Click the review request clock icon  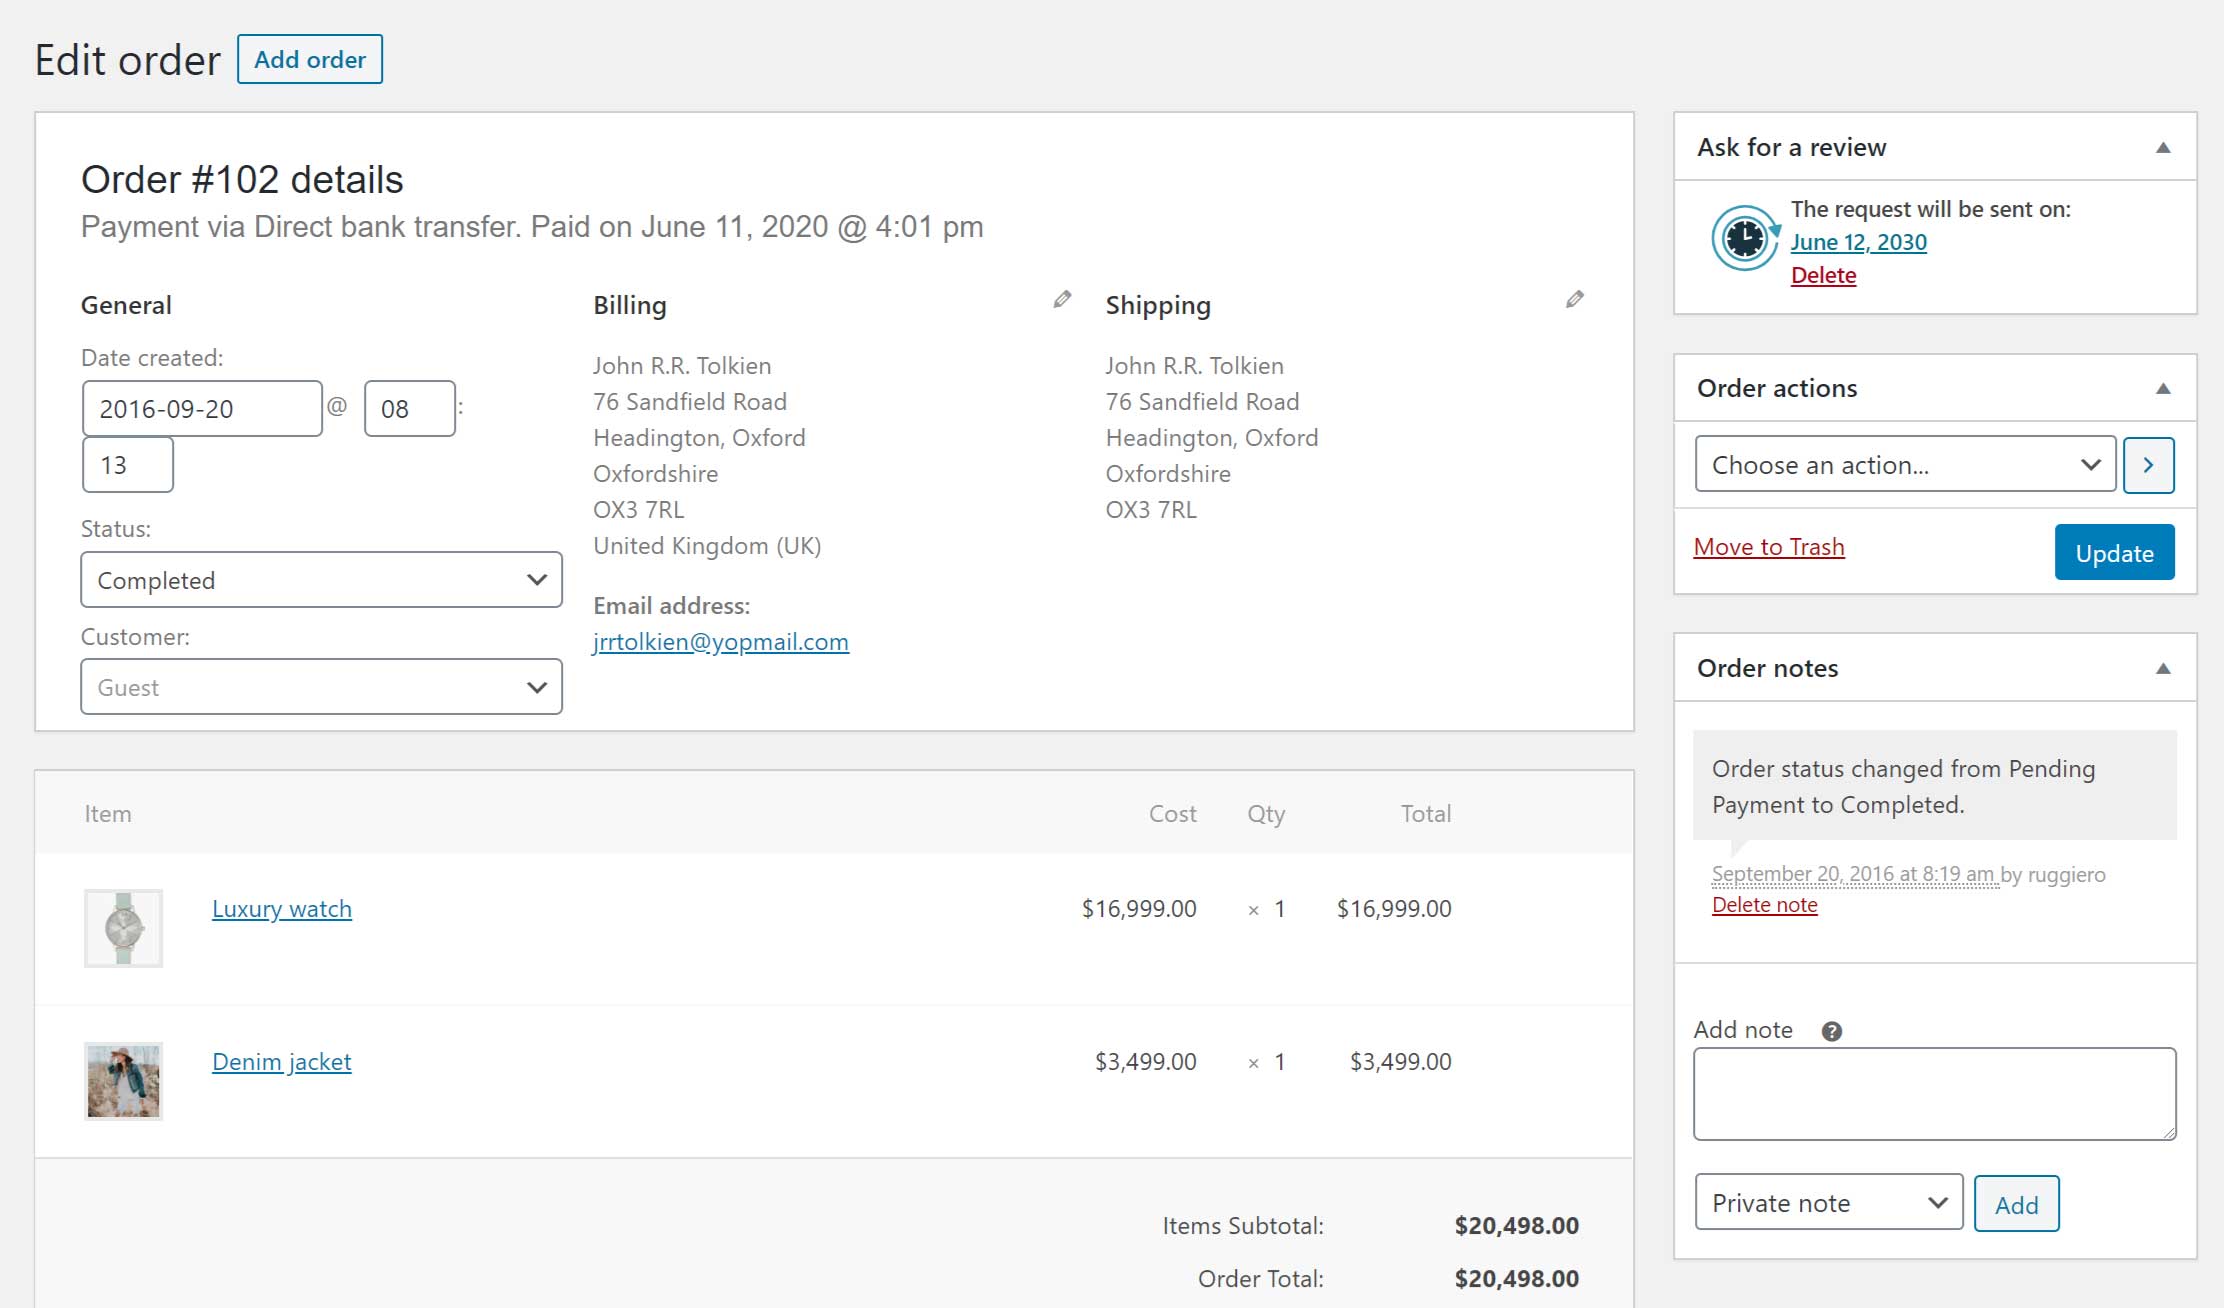point(1745,239)
